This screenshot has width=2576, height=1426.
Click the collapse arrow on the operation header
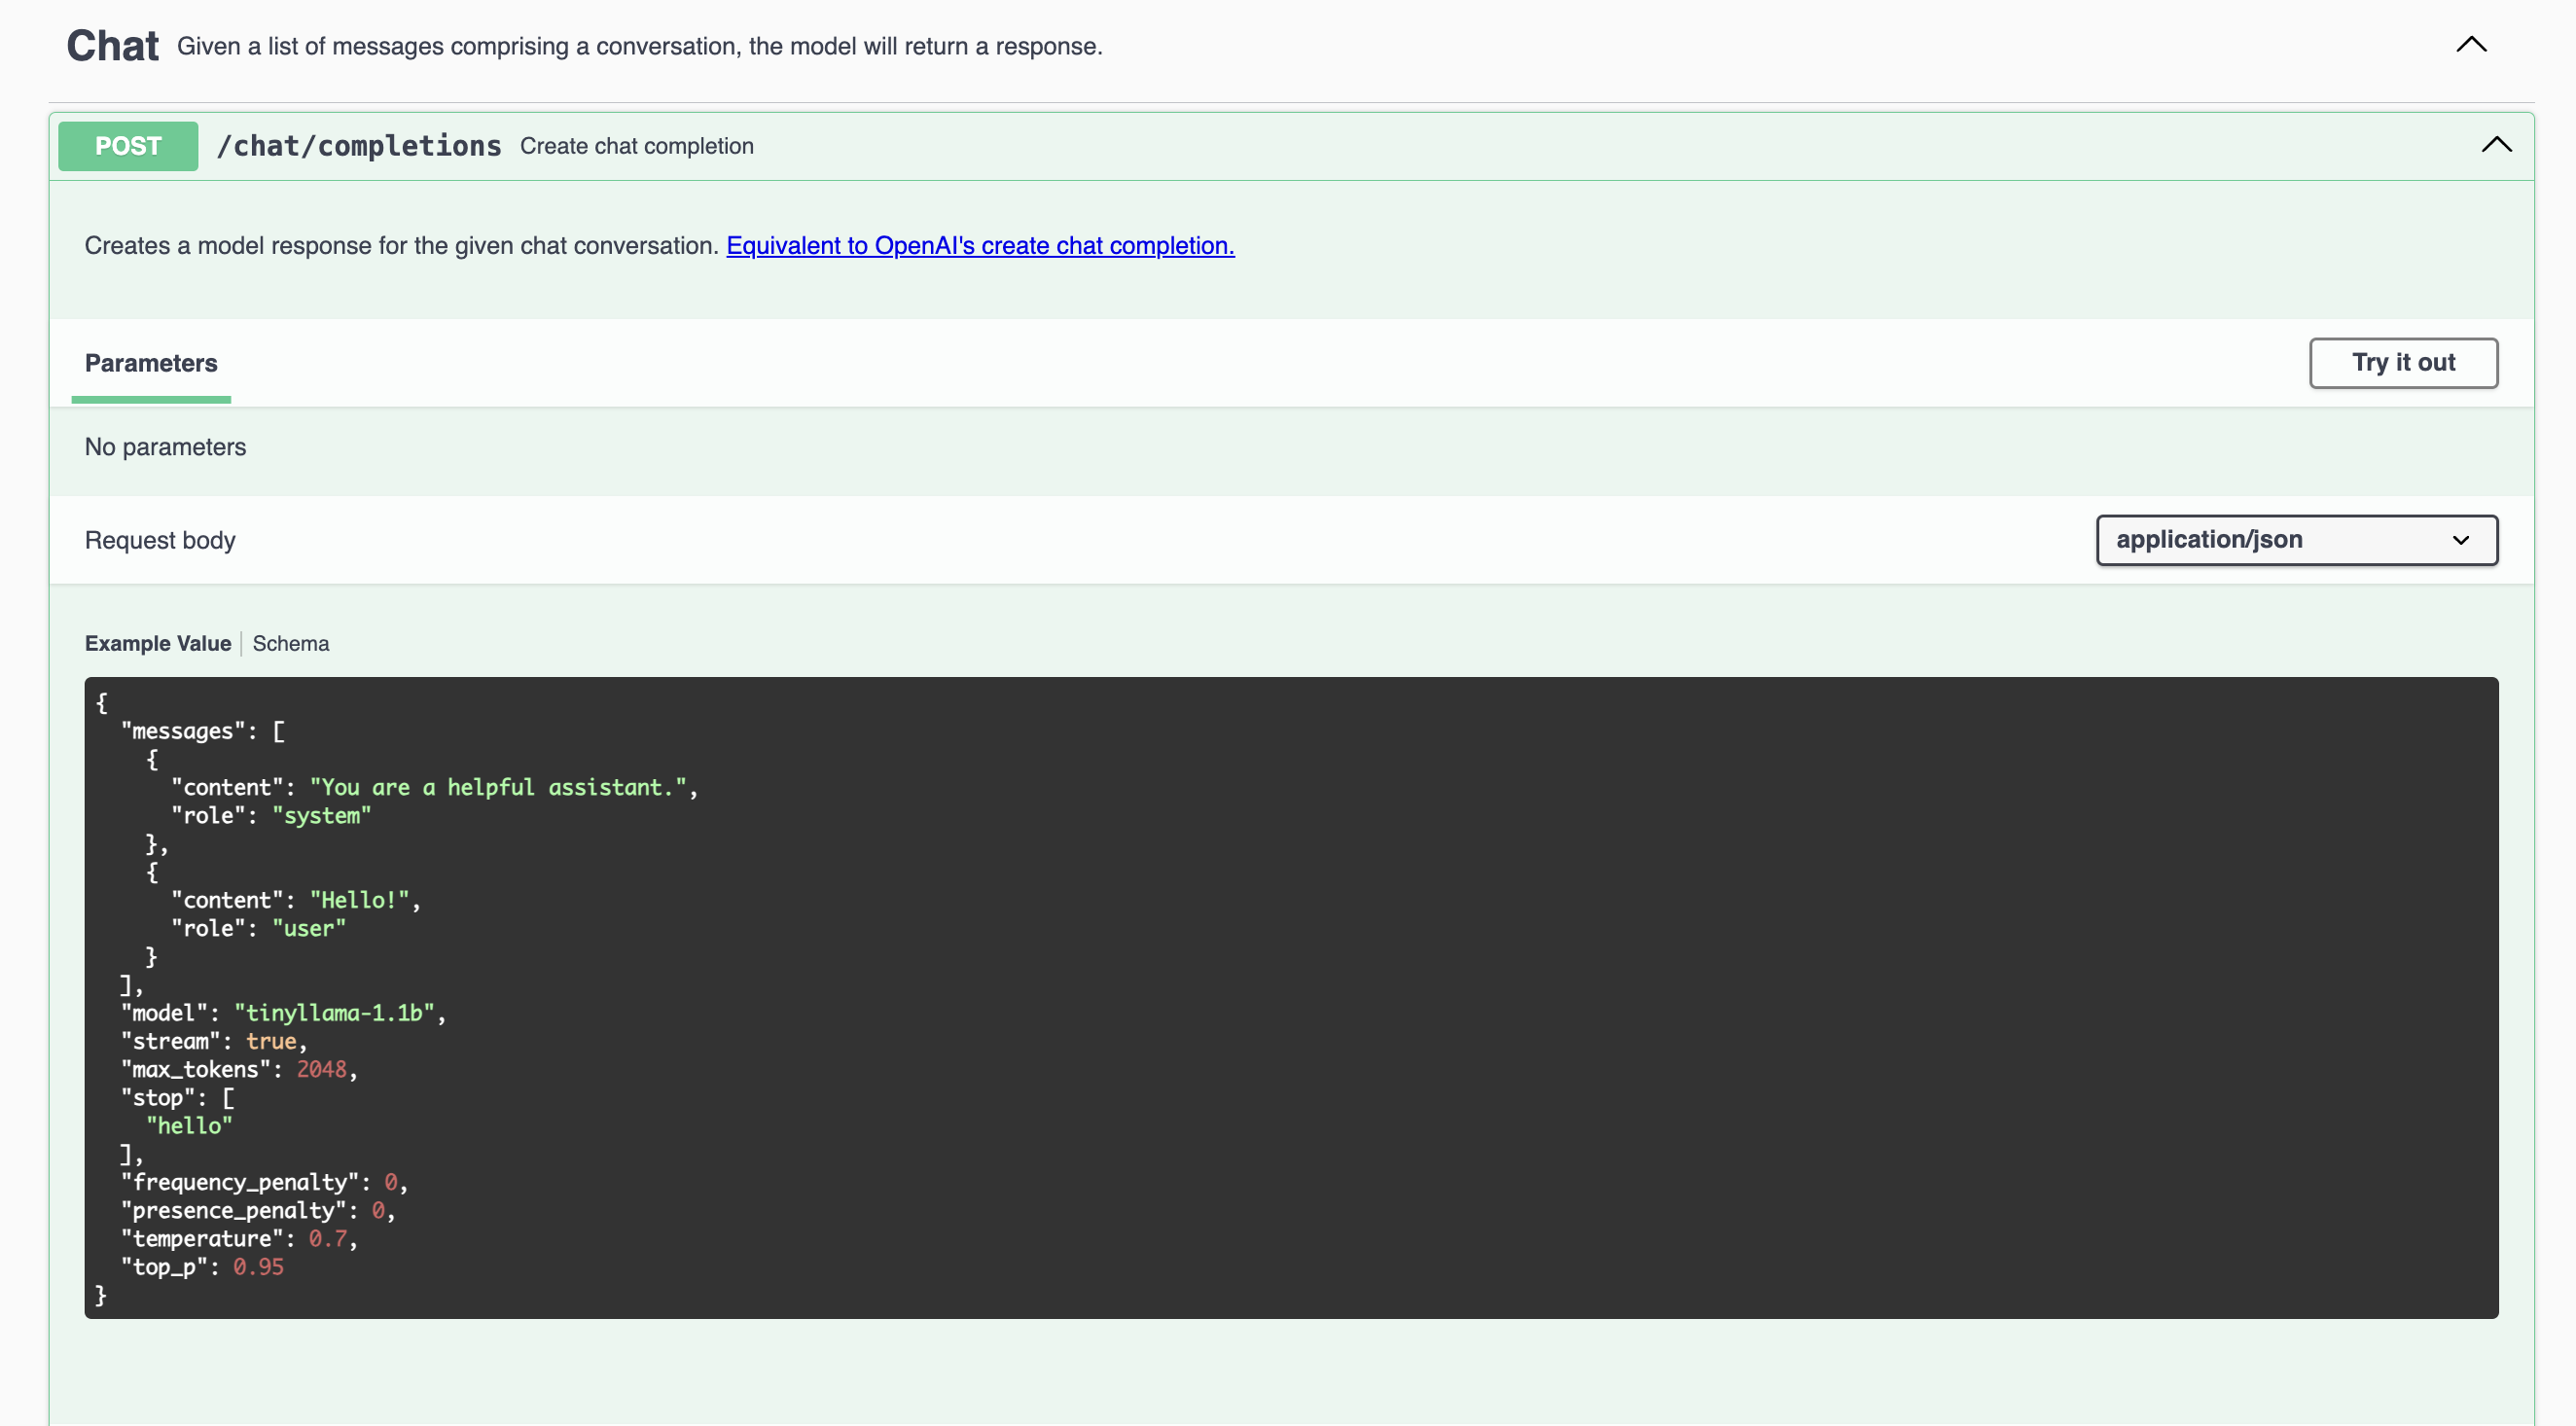tap(2496, 146)
